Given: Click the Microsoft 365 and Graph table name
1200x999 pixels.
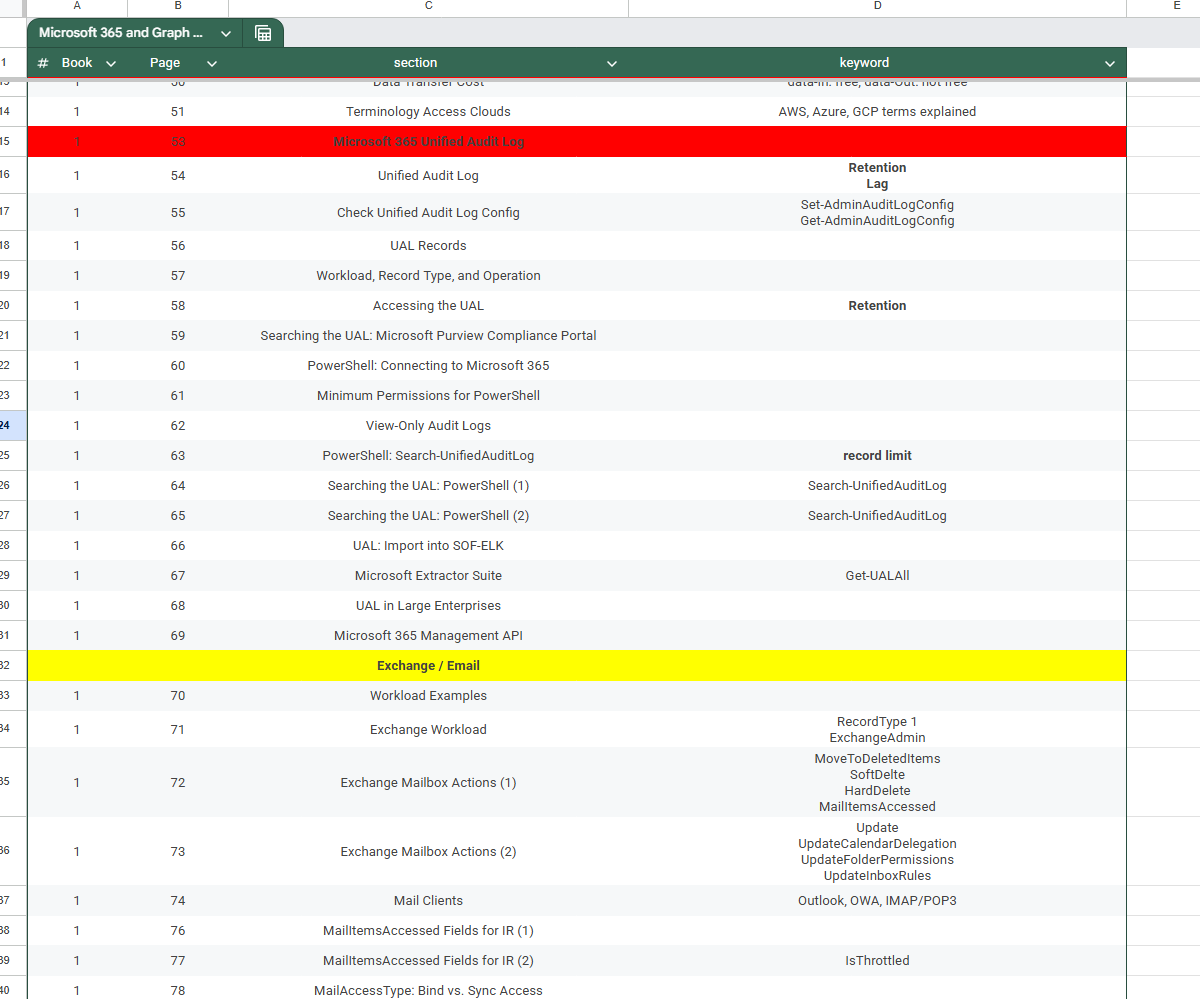Looking at the screenshot, I should (121, 33).
